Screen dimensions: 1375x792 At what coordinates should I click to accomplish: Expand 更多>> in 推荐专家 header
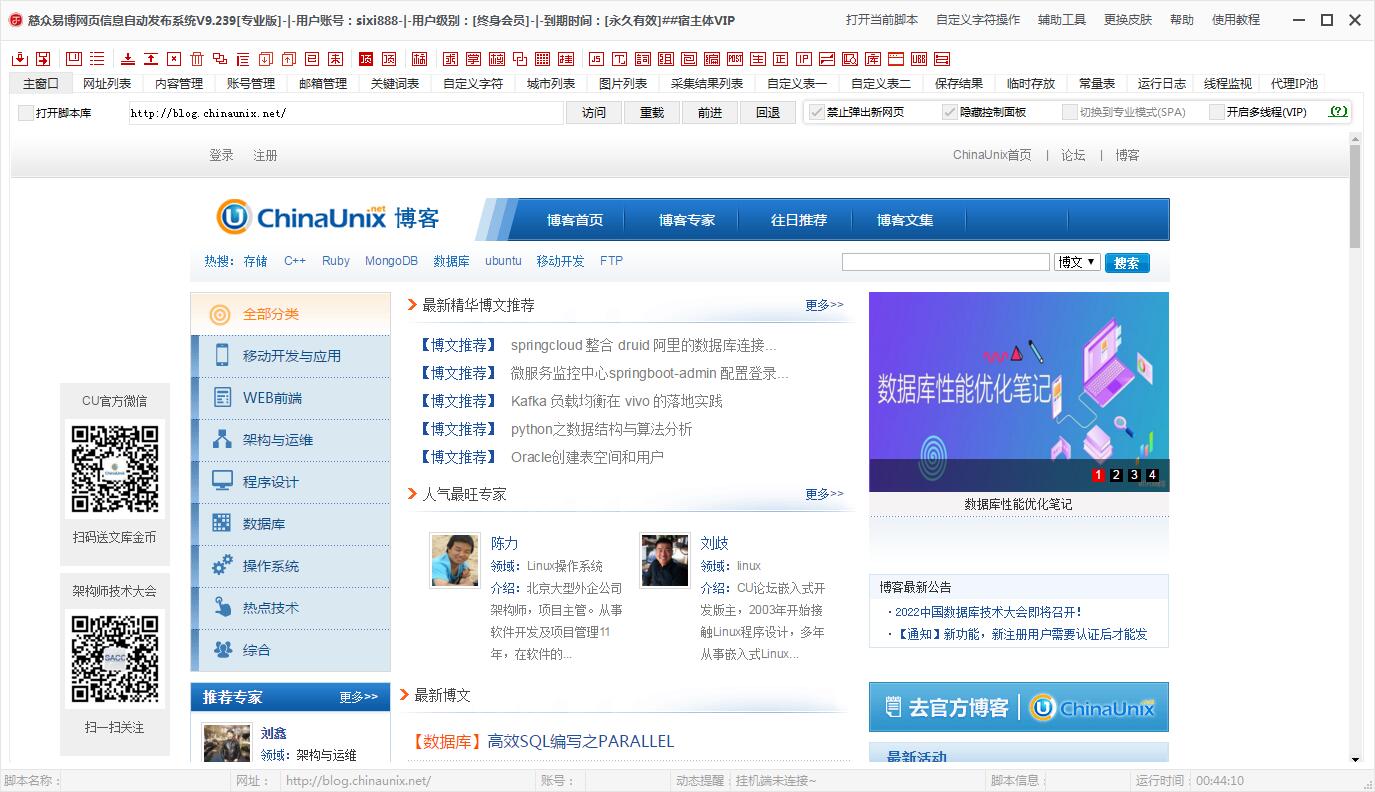(x=358, y=697)
